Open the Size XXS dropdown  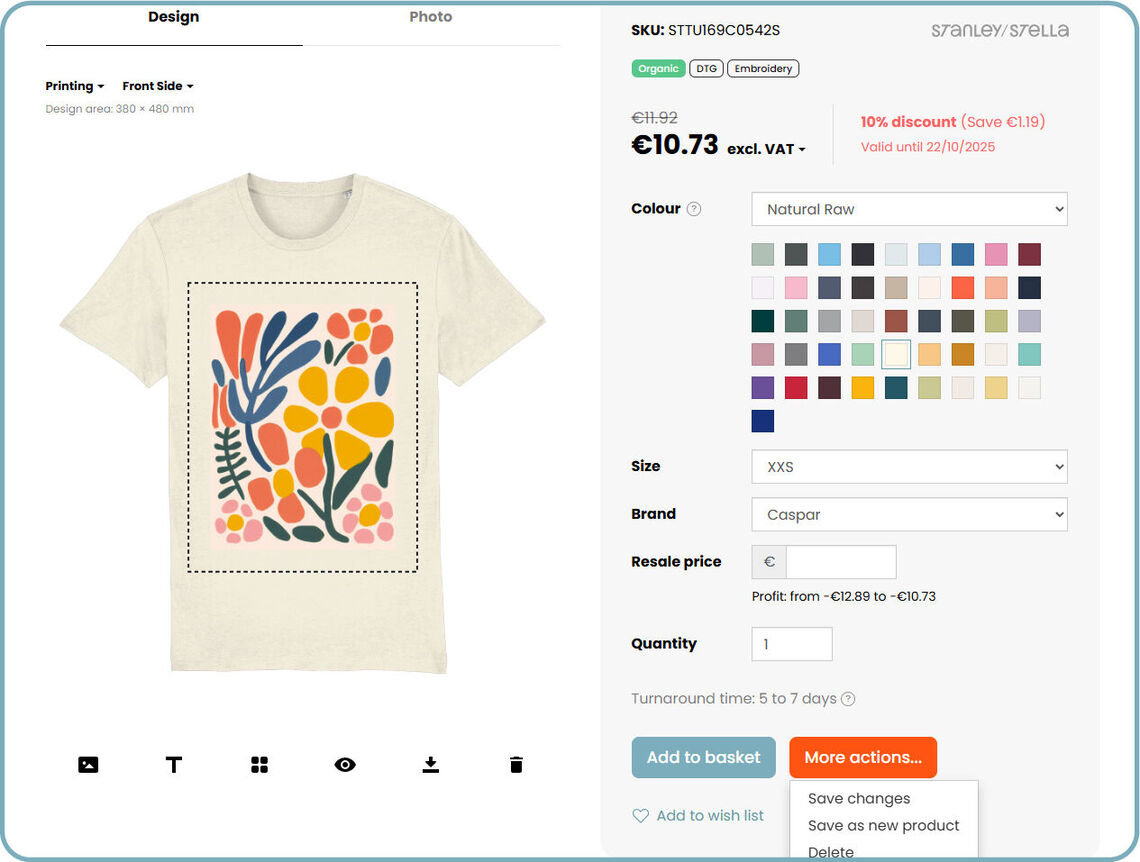point(909,467)
